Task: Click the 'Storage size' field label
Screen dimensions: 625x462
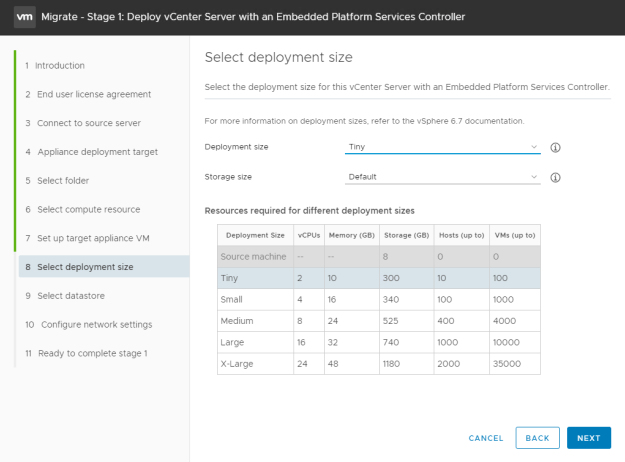Action: pyautogui.click(x=228, y=177)
